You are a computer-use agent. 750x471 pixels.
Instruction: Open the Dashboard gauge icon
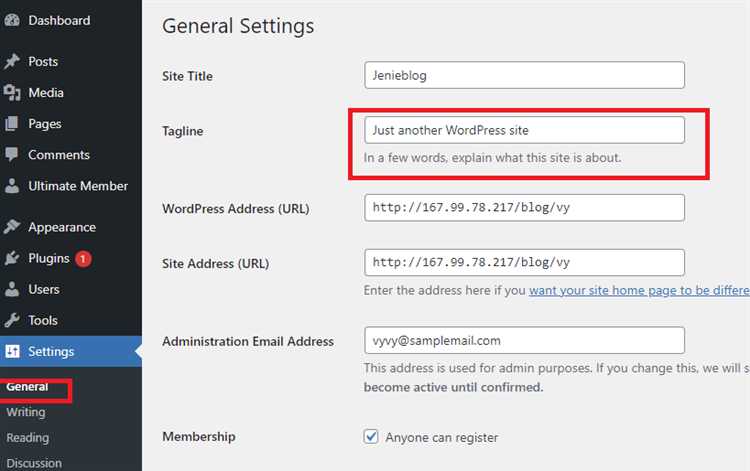point(12,20)
